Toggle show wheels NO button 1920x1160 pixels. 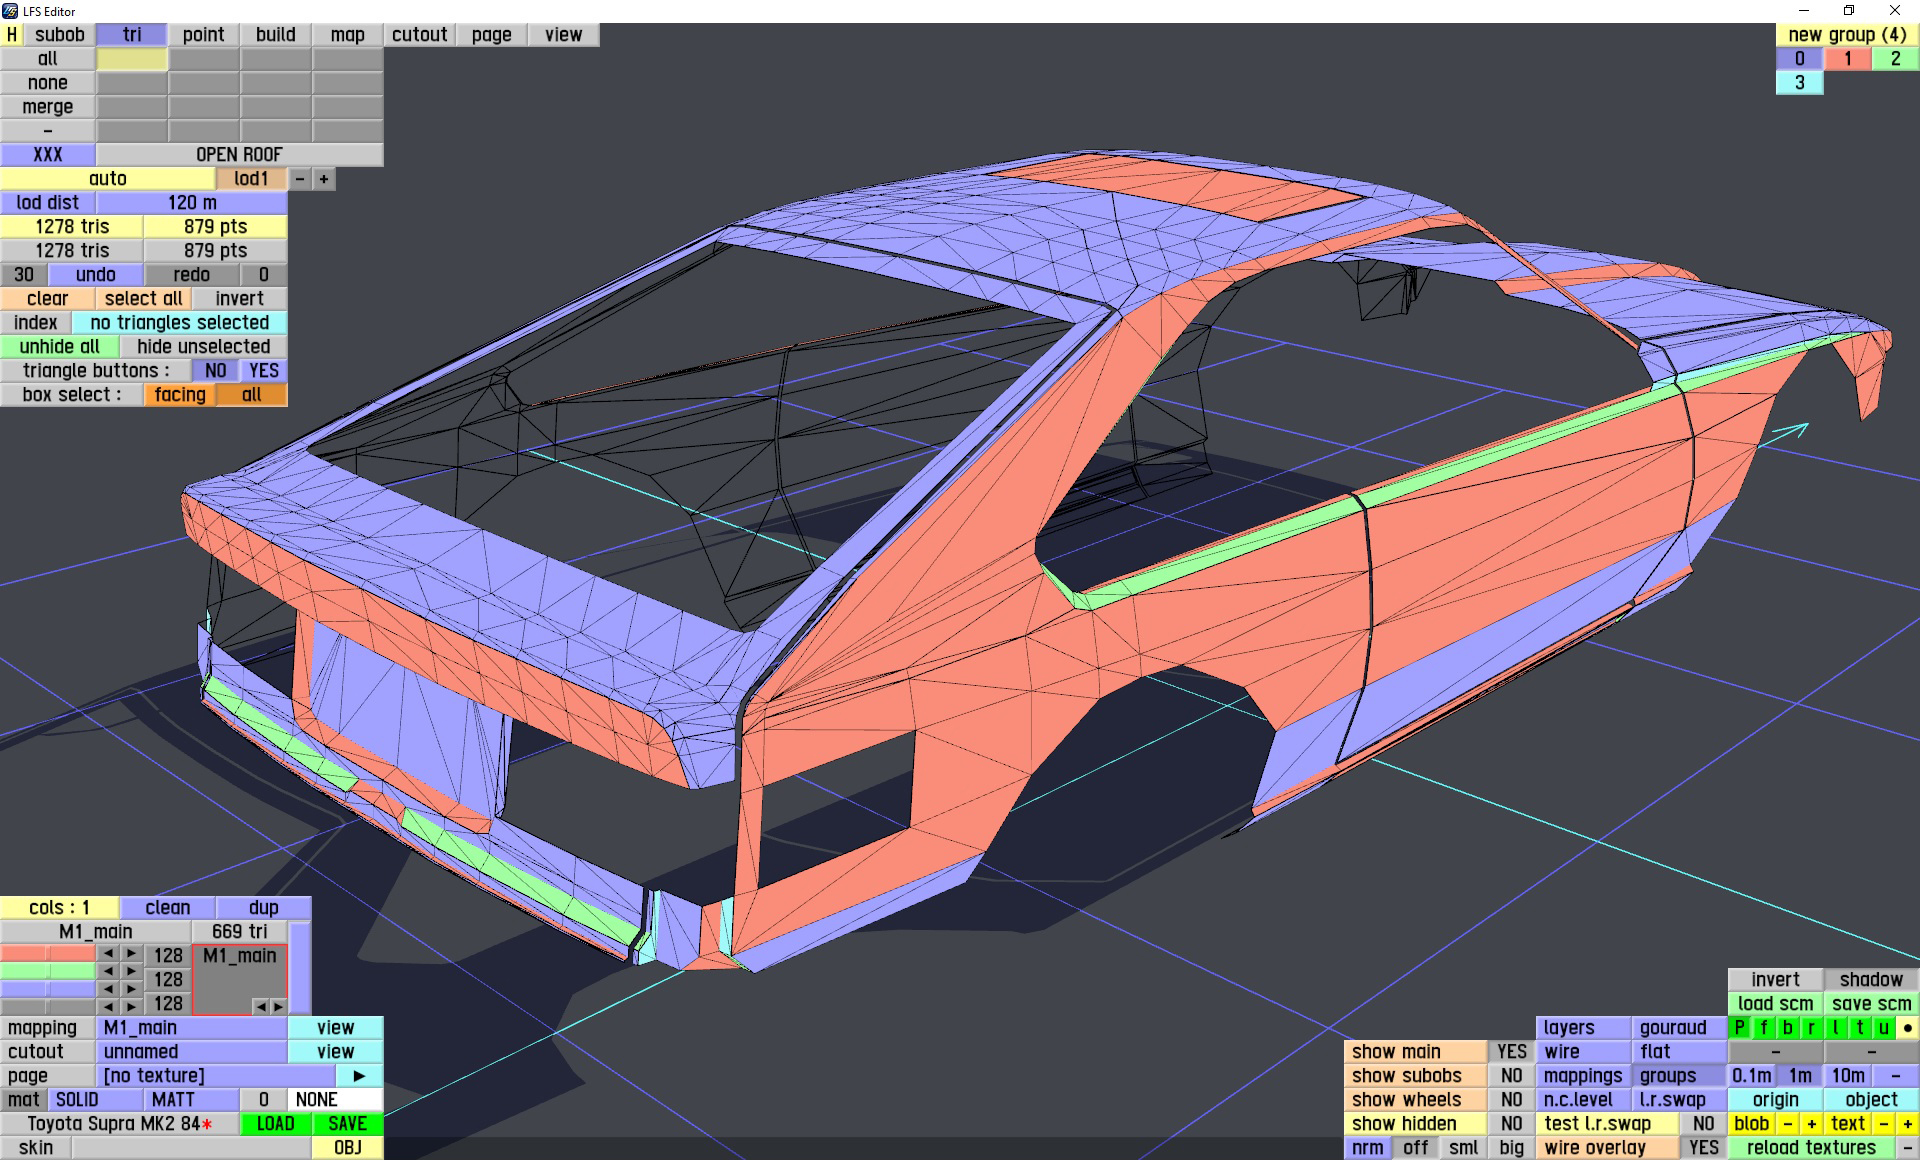click(1511, 1099)
